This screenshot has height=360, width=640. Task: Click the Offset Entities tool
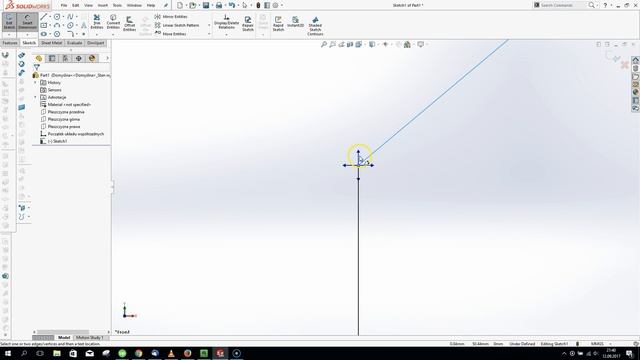(129, 23)
